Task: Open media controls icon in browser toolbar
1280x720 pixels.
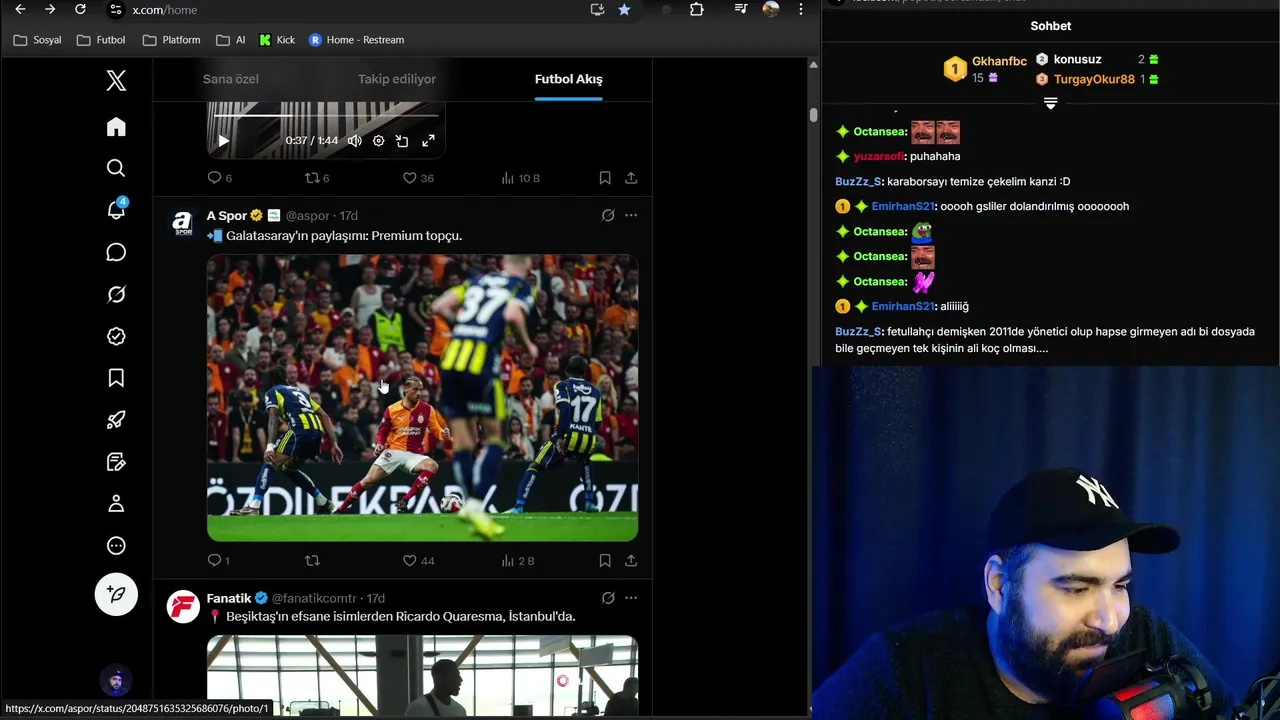Action: 741,9
